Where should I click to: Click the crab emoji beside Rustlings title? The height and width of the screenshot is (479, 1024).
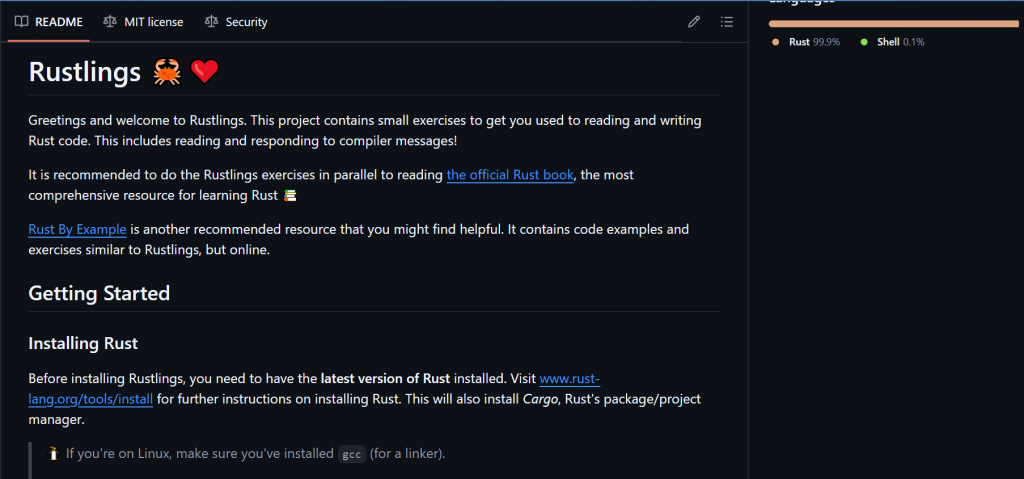pos(166,72)
